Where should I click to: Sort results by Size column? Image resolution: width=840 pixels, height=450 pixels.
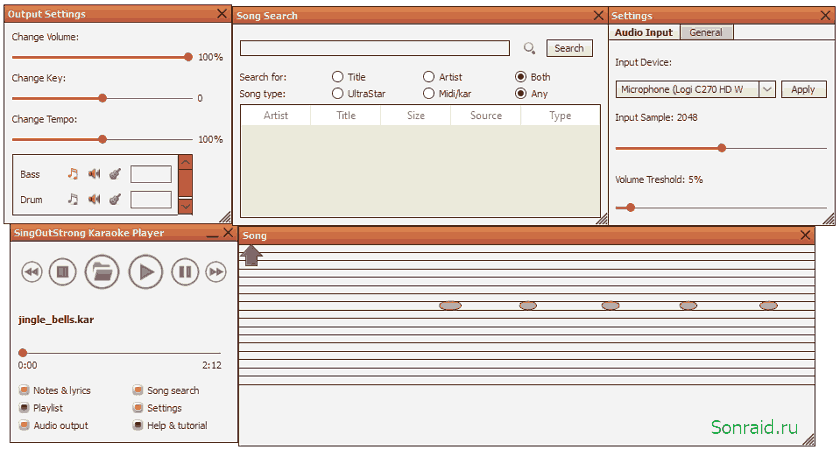pyautogui.click(x=416, y=115)
